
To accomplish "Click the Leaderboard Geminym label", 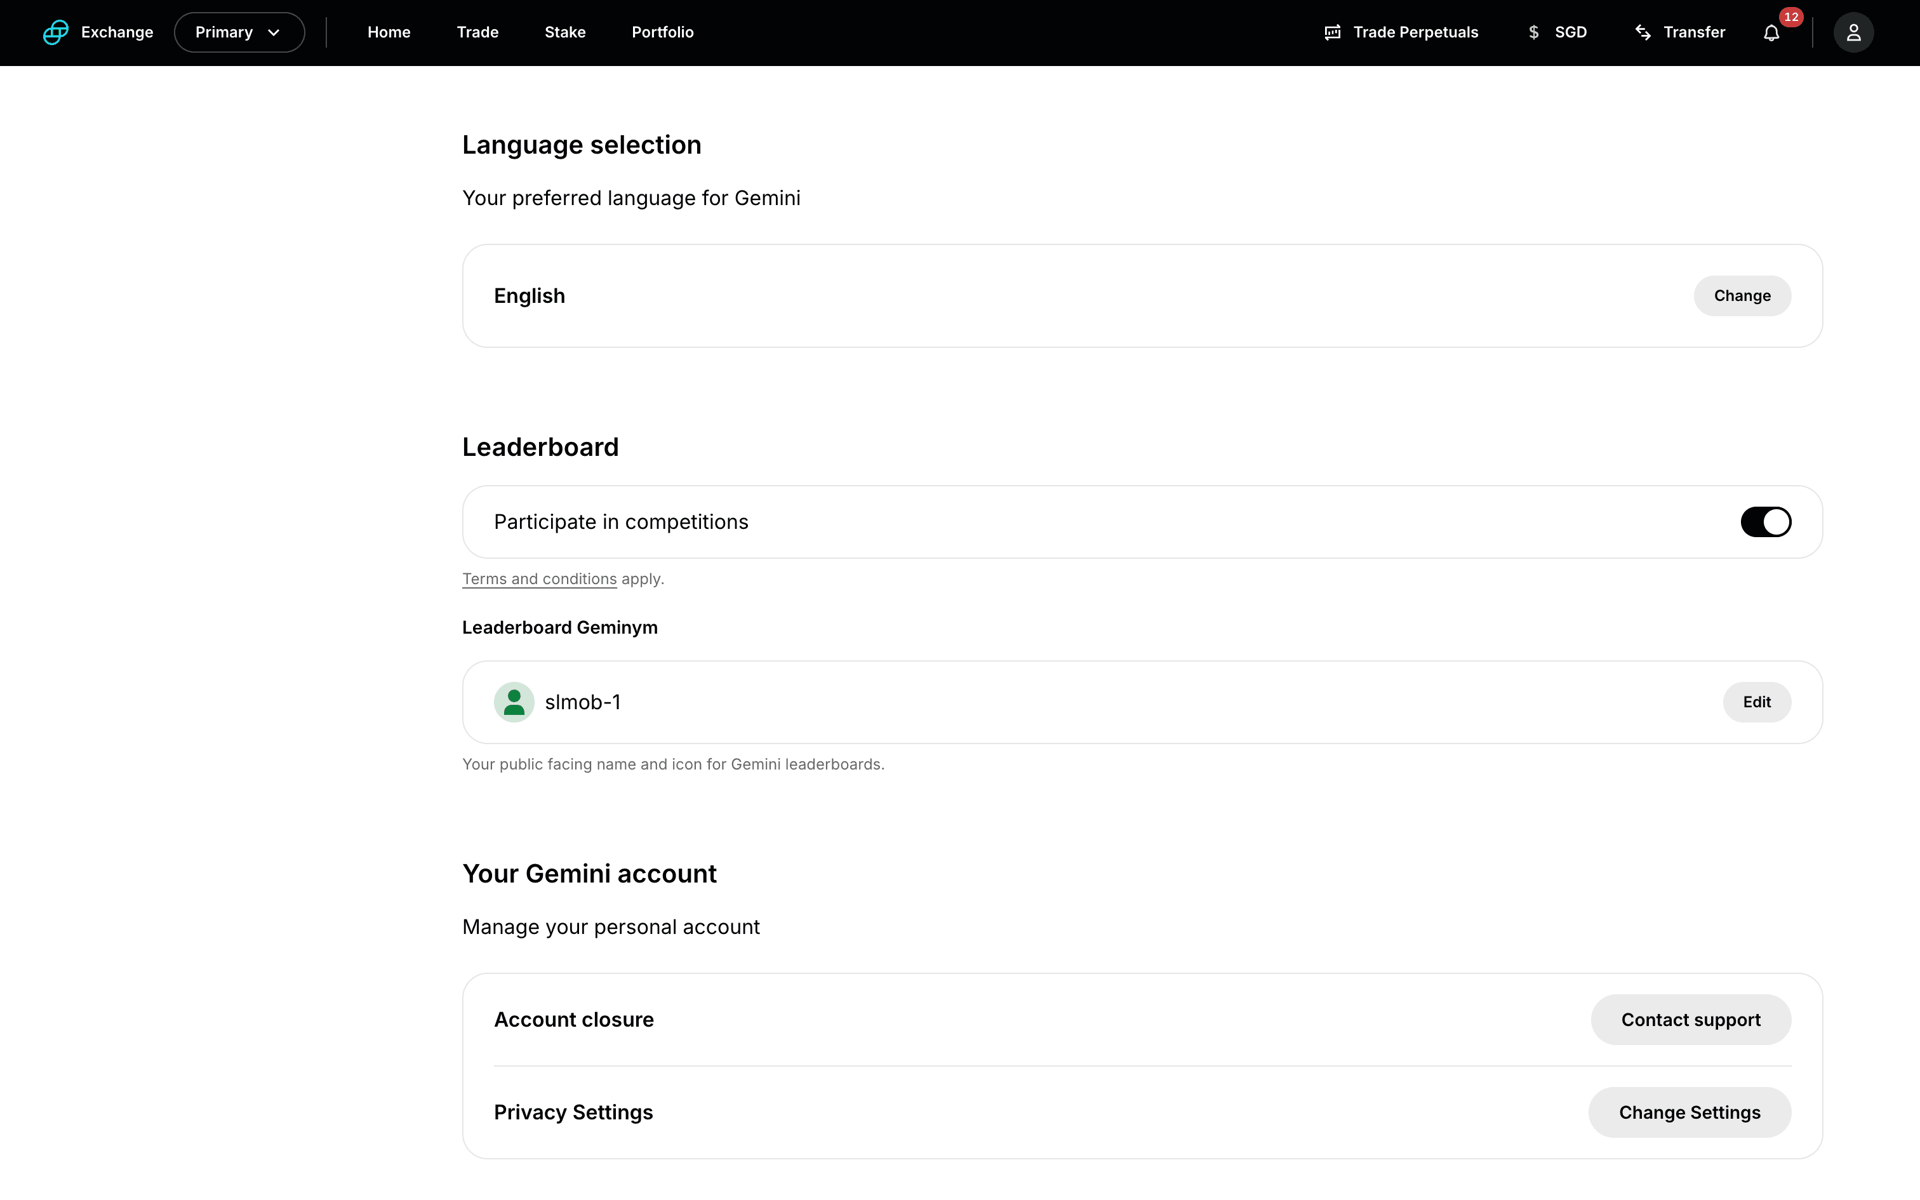I will (560, 628).
